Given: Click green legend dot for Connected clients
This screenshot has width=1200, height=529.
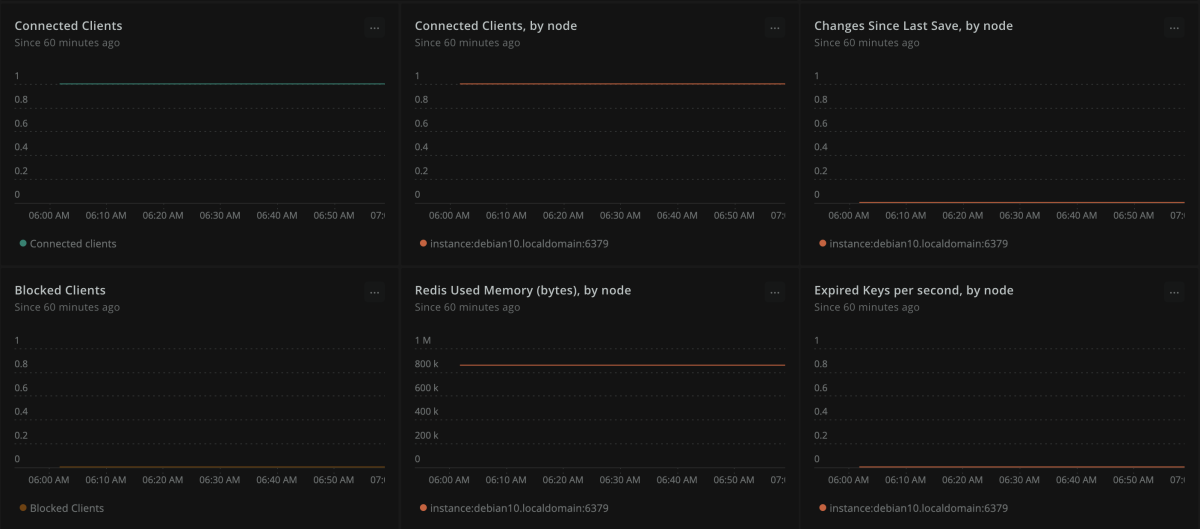Looking at the screenshot, I should tap(23, 243).
